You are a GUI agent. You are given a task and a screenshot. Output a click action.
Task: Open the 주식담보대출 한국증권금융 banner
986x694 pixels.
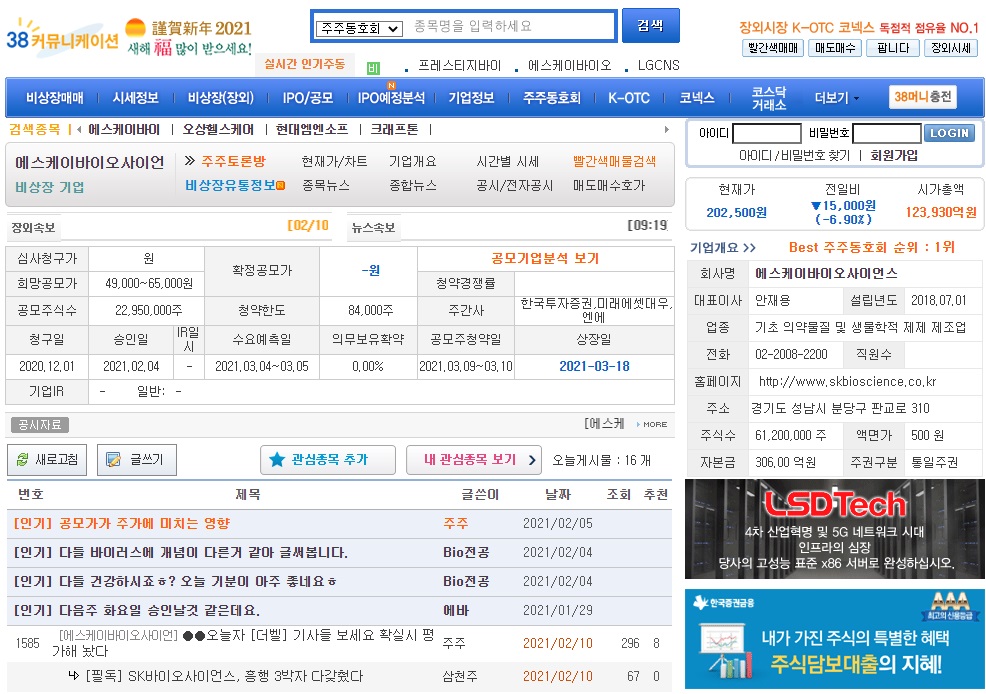[x=834, y=639]
